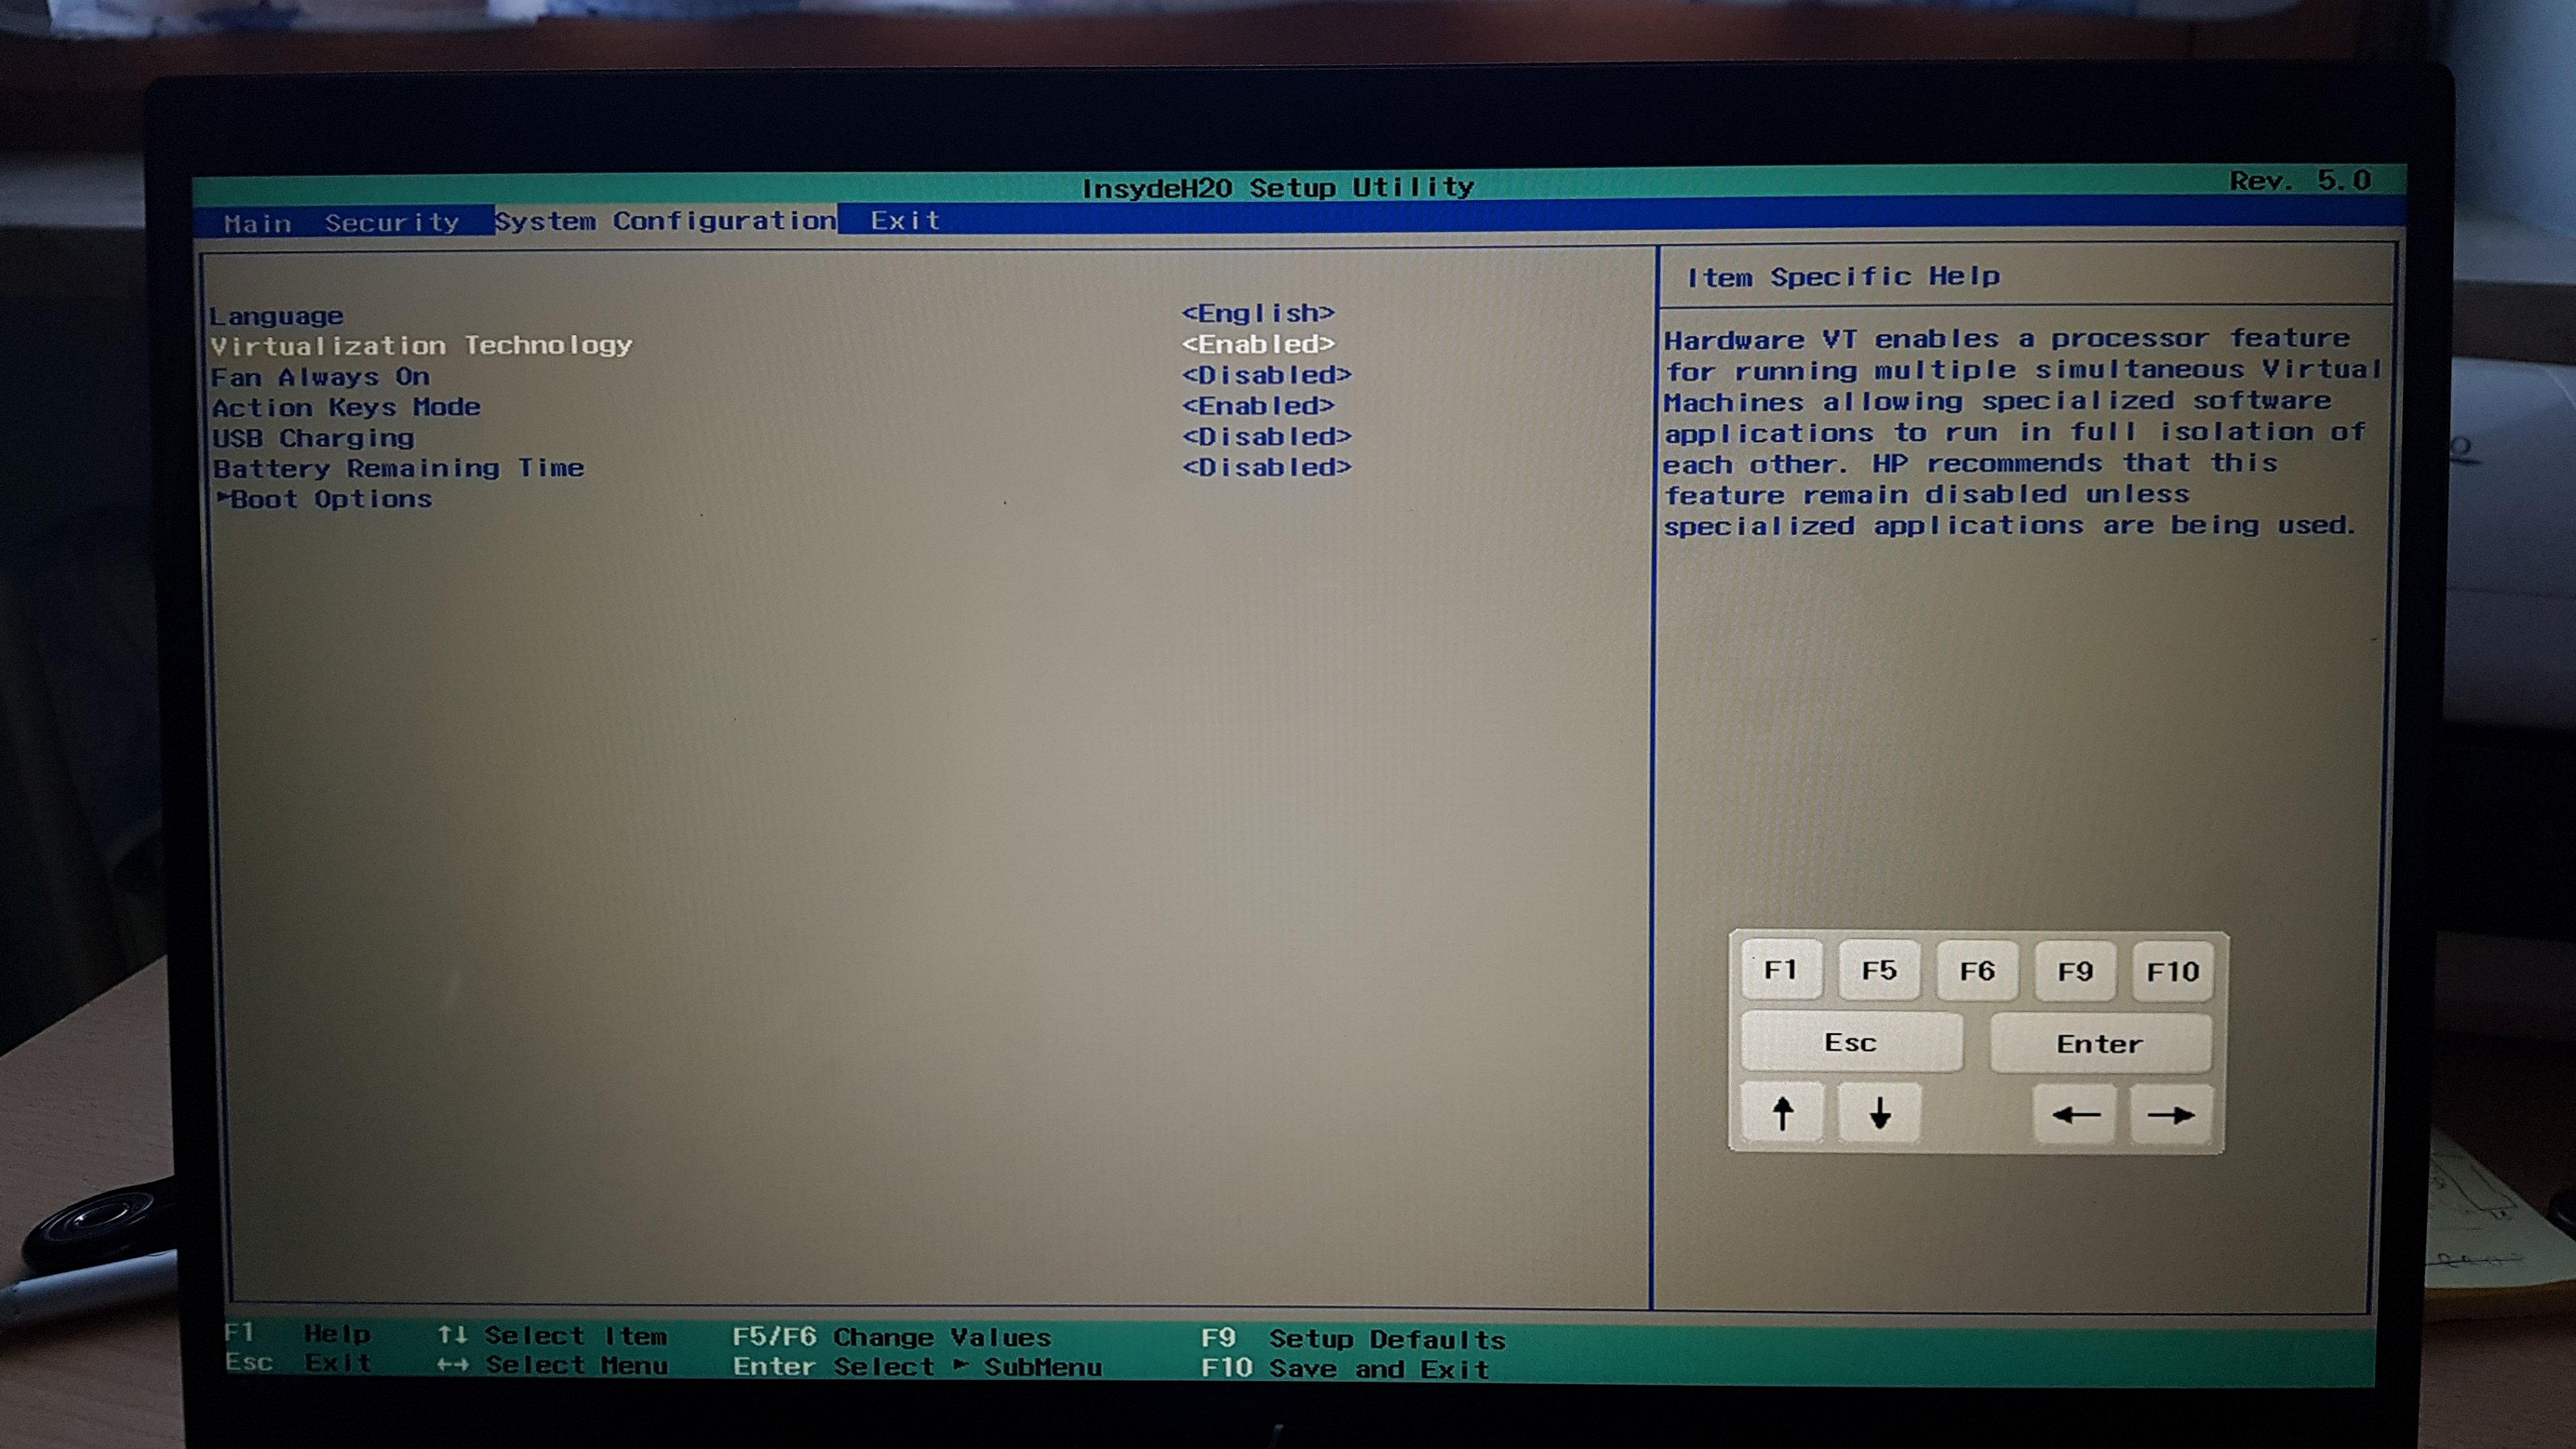Viewport: 2576px width, 1449px height.
Task: Tap the F10 on-screen key
Action: (2172, 971)
